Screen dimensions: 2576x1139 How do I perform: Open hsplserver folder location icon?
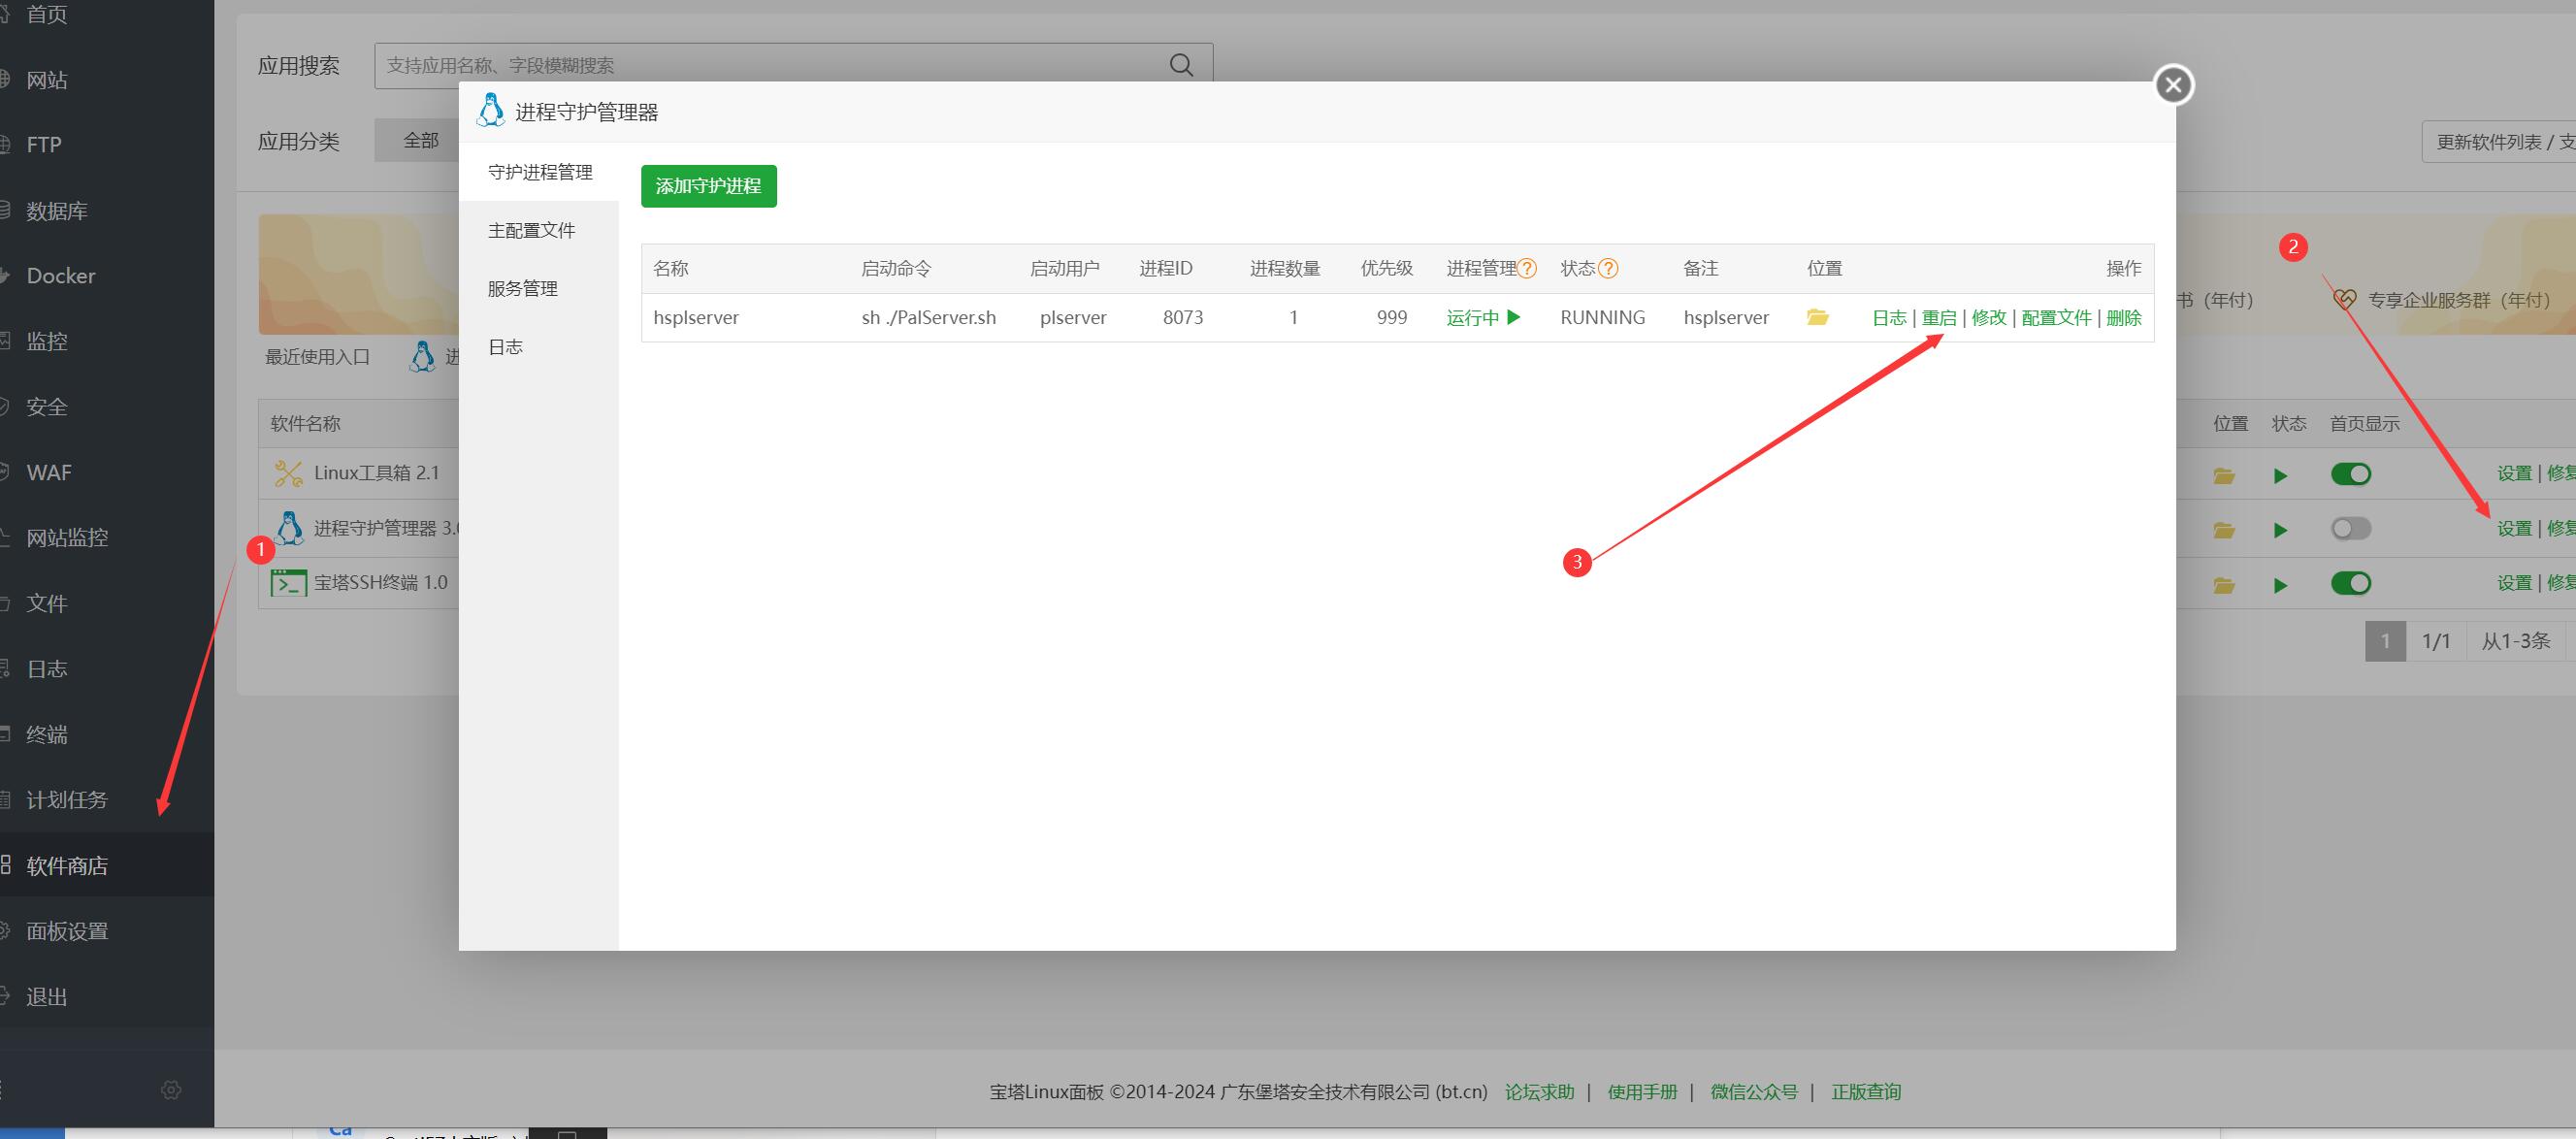1818,317
